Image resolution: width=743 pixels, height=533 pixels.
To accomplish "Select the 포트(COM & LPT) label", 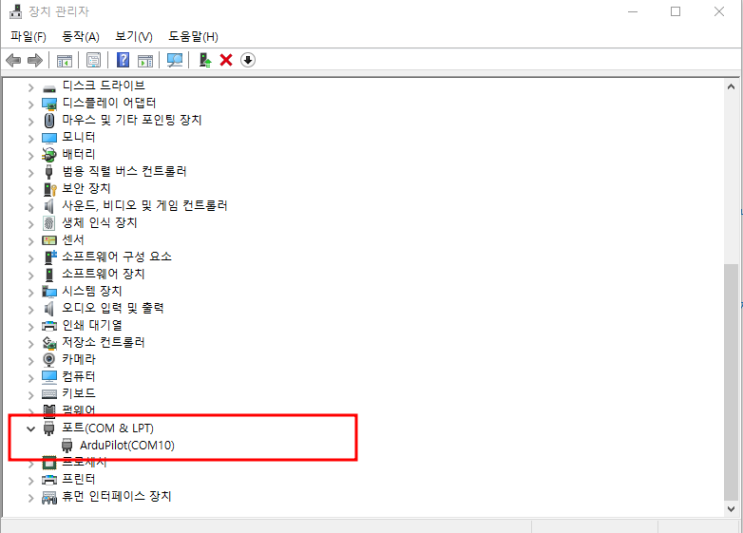I will (x=108, y=428).
